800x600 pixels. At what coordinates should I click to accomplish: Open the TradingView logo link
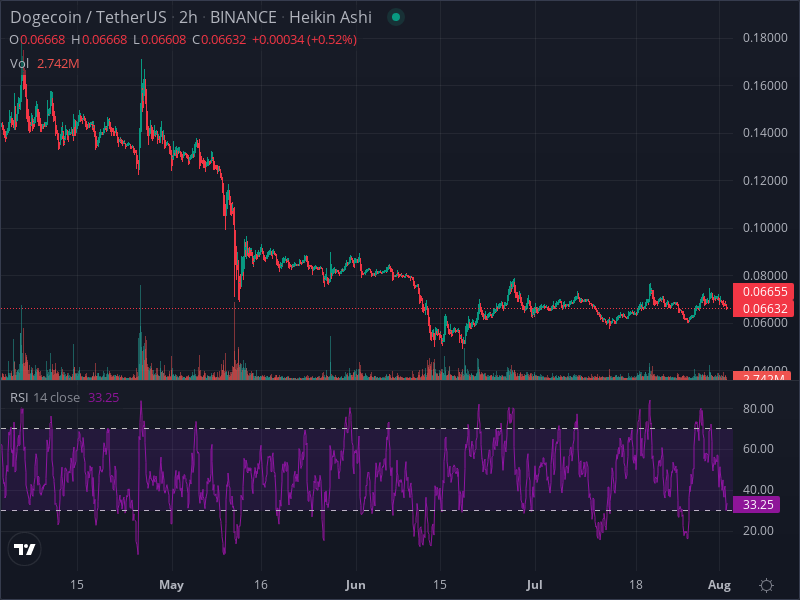[x=24, y=549]
